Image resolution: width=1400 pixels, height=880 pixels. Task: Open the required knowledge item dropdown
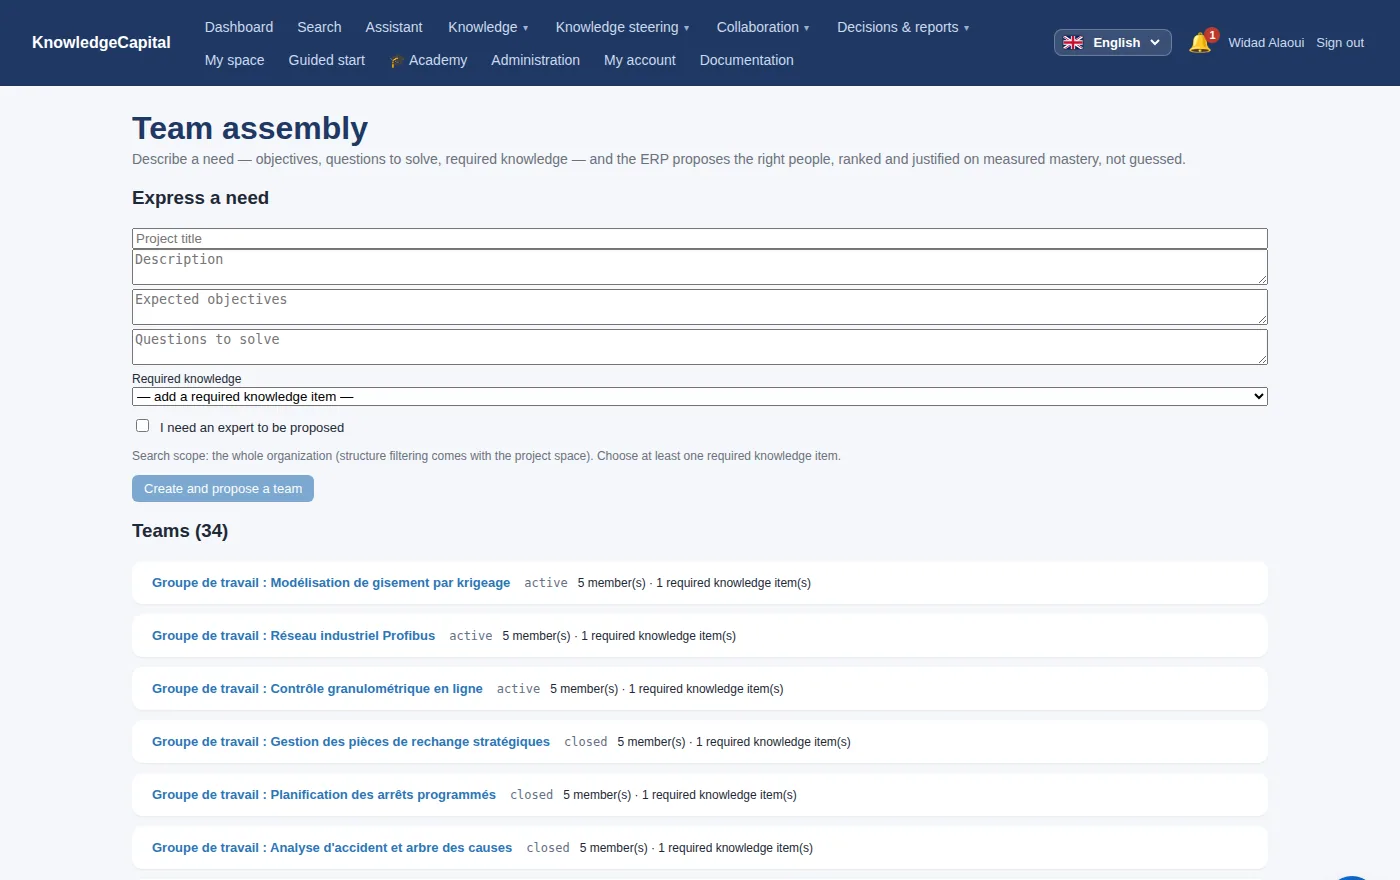tap(700, 396)
